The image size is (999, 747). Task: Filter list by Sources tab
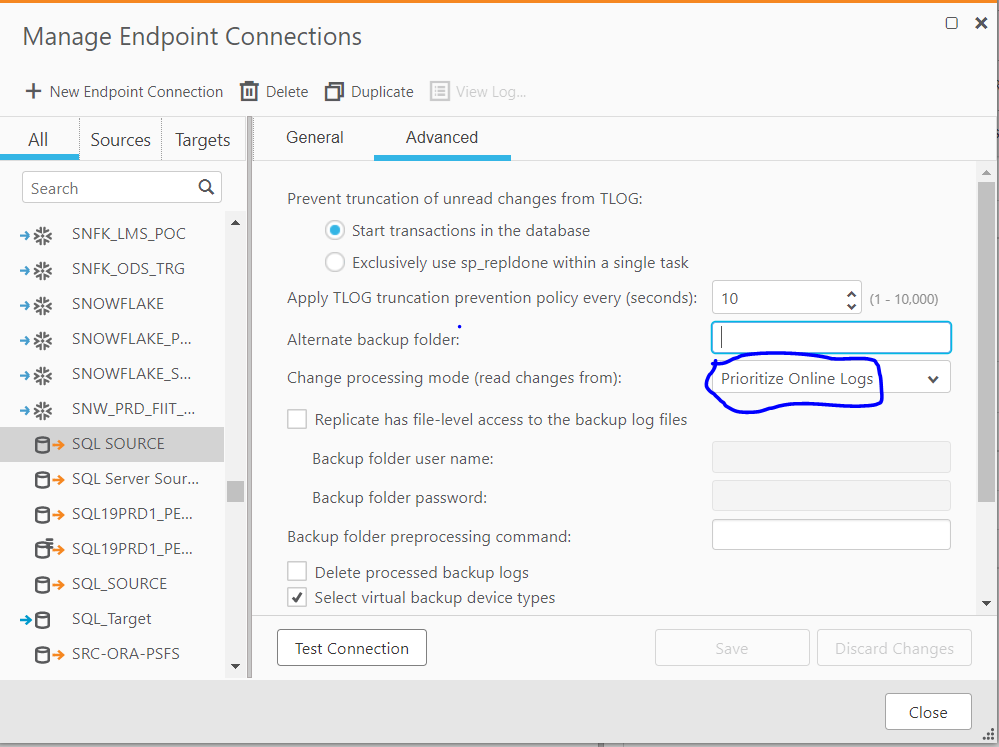(x=120, y=140)
